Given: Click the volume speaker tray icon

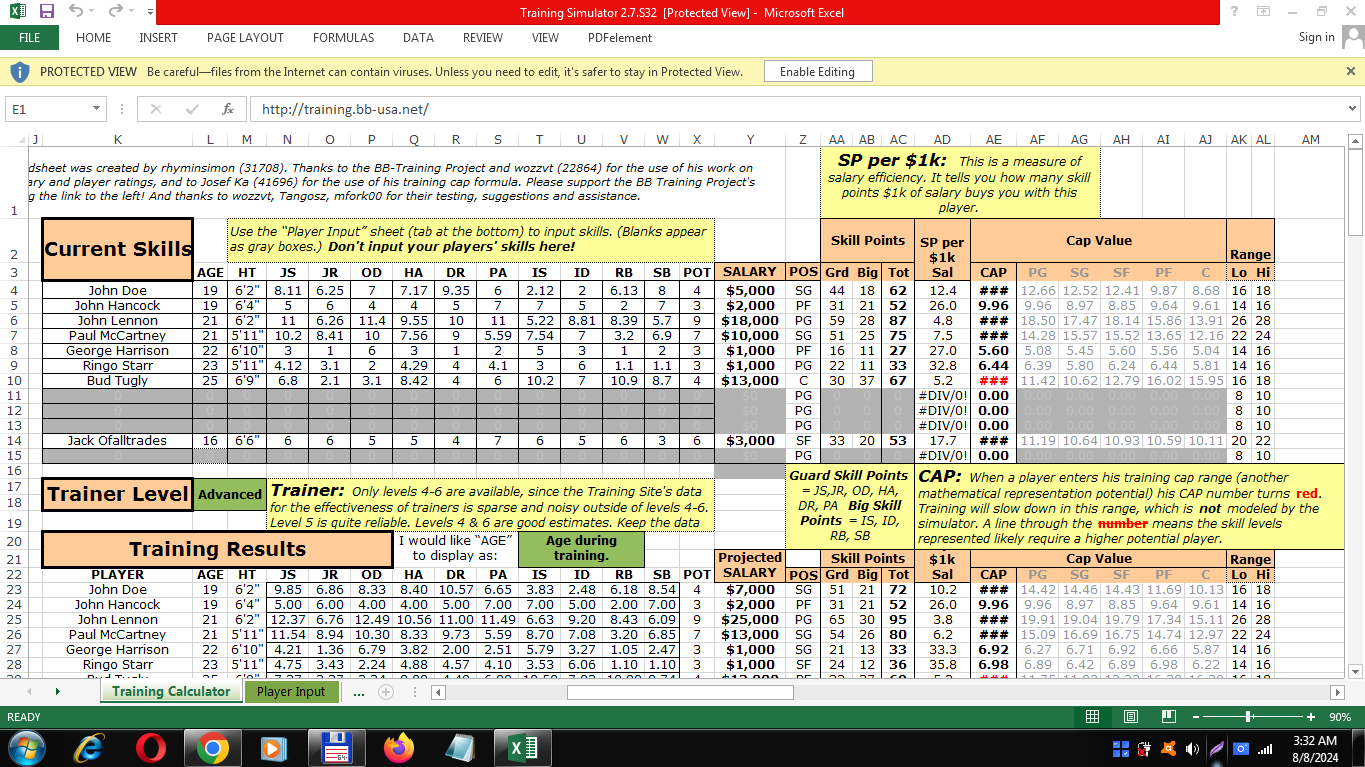Looking at the screenshot, I should pos(1192,749).
